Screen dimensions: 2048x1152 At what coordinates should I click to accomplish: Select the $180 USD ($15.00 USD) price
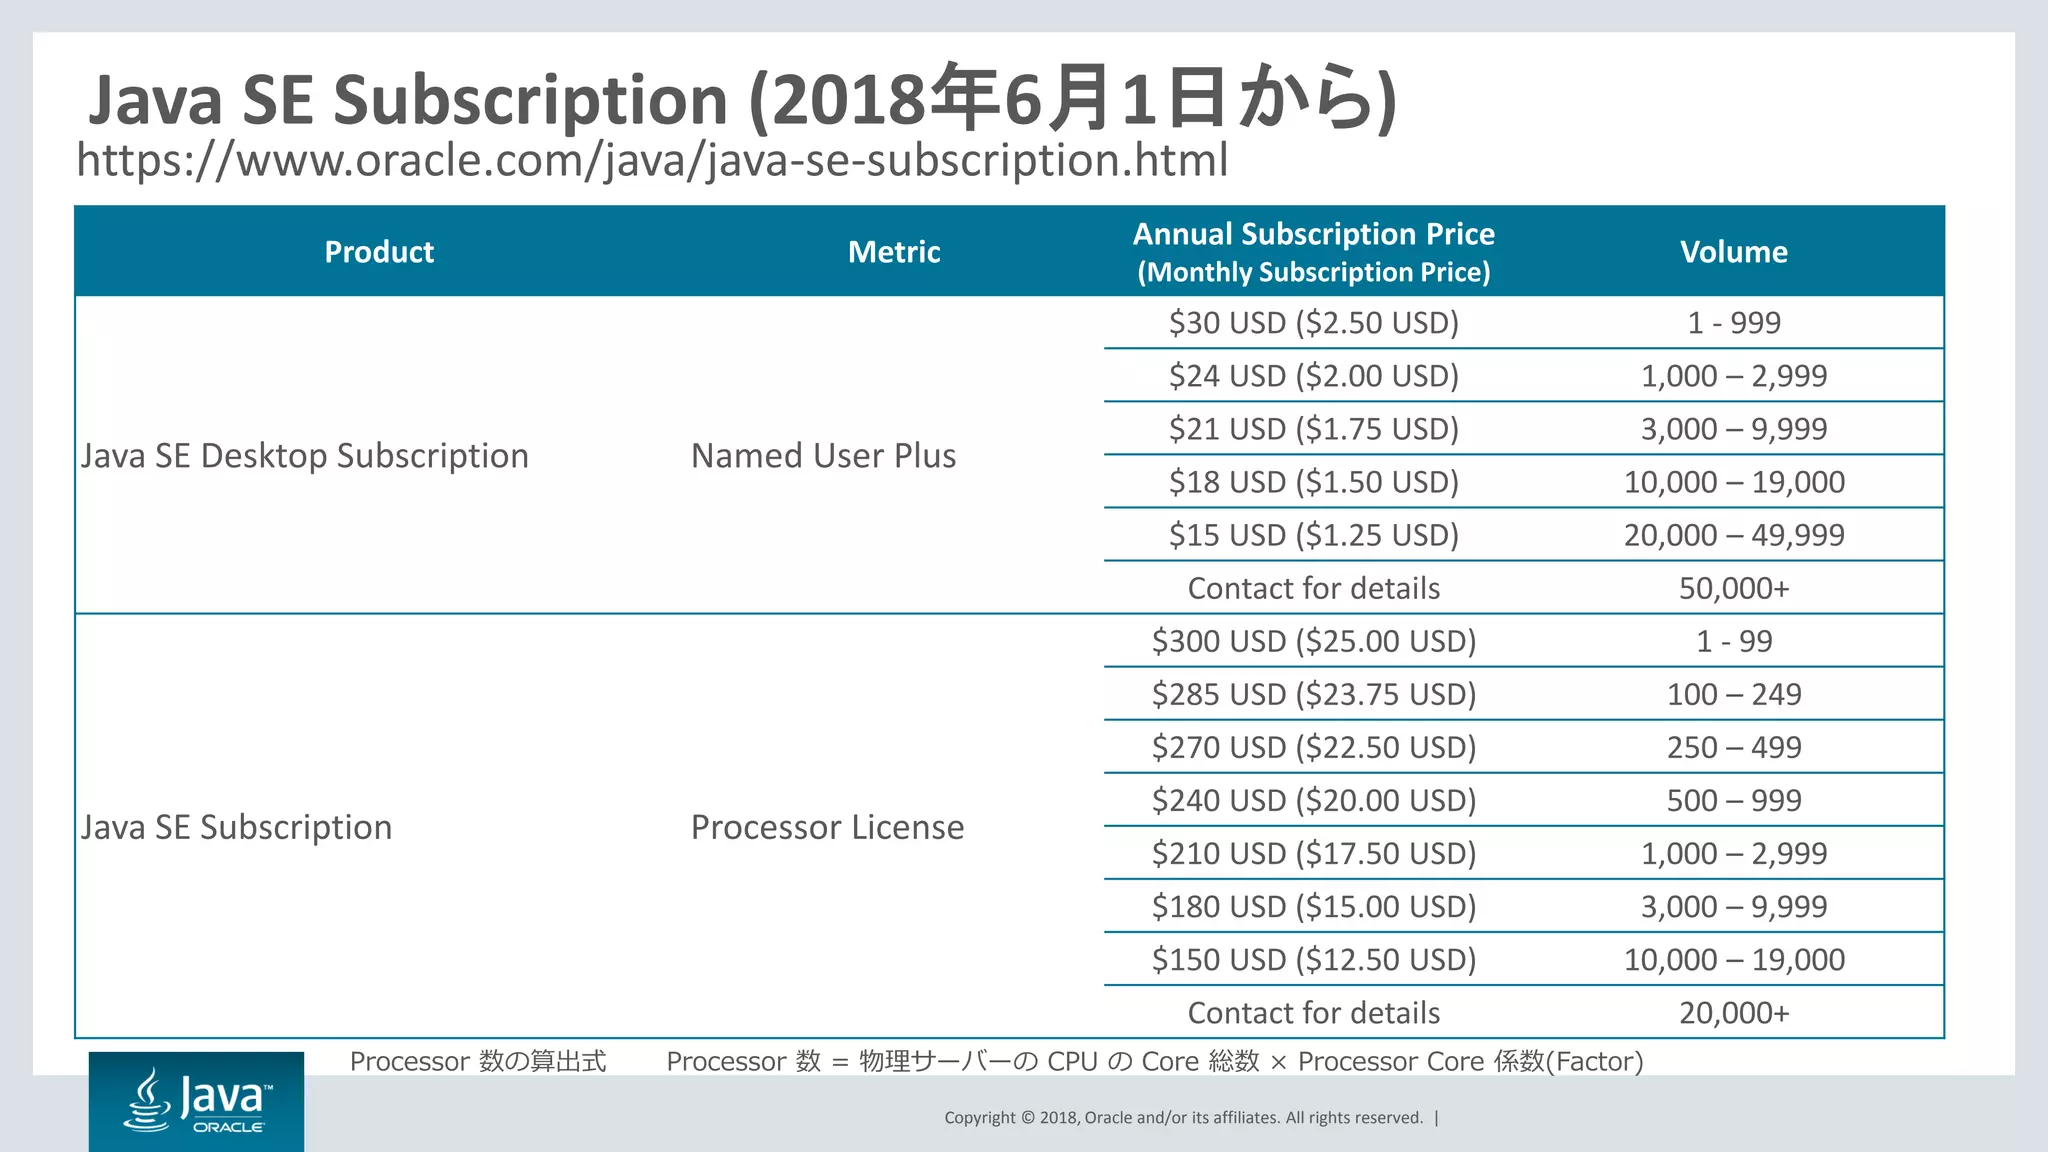(1314, 905)
